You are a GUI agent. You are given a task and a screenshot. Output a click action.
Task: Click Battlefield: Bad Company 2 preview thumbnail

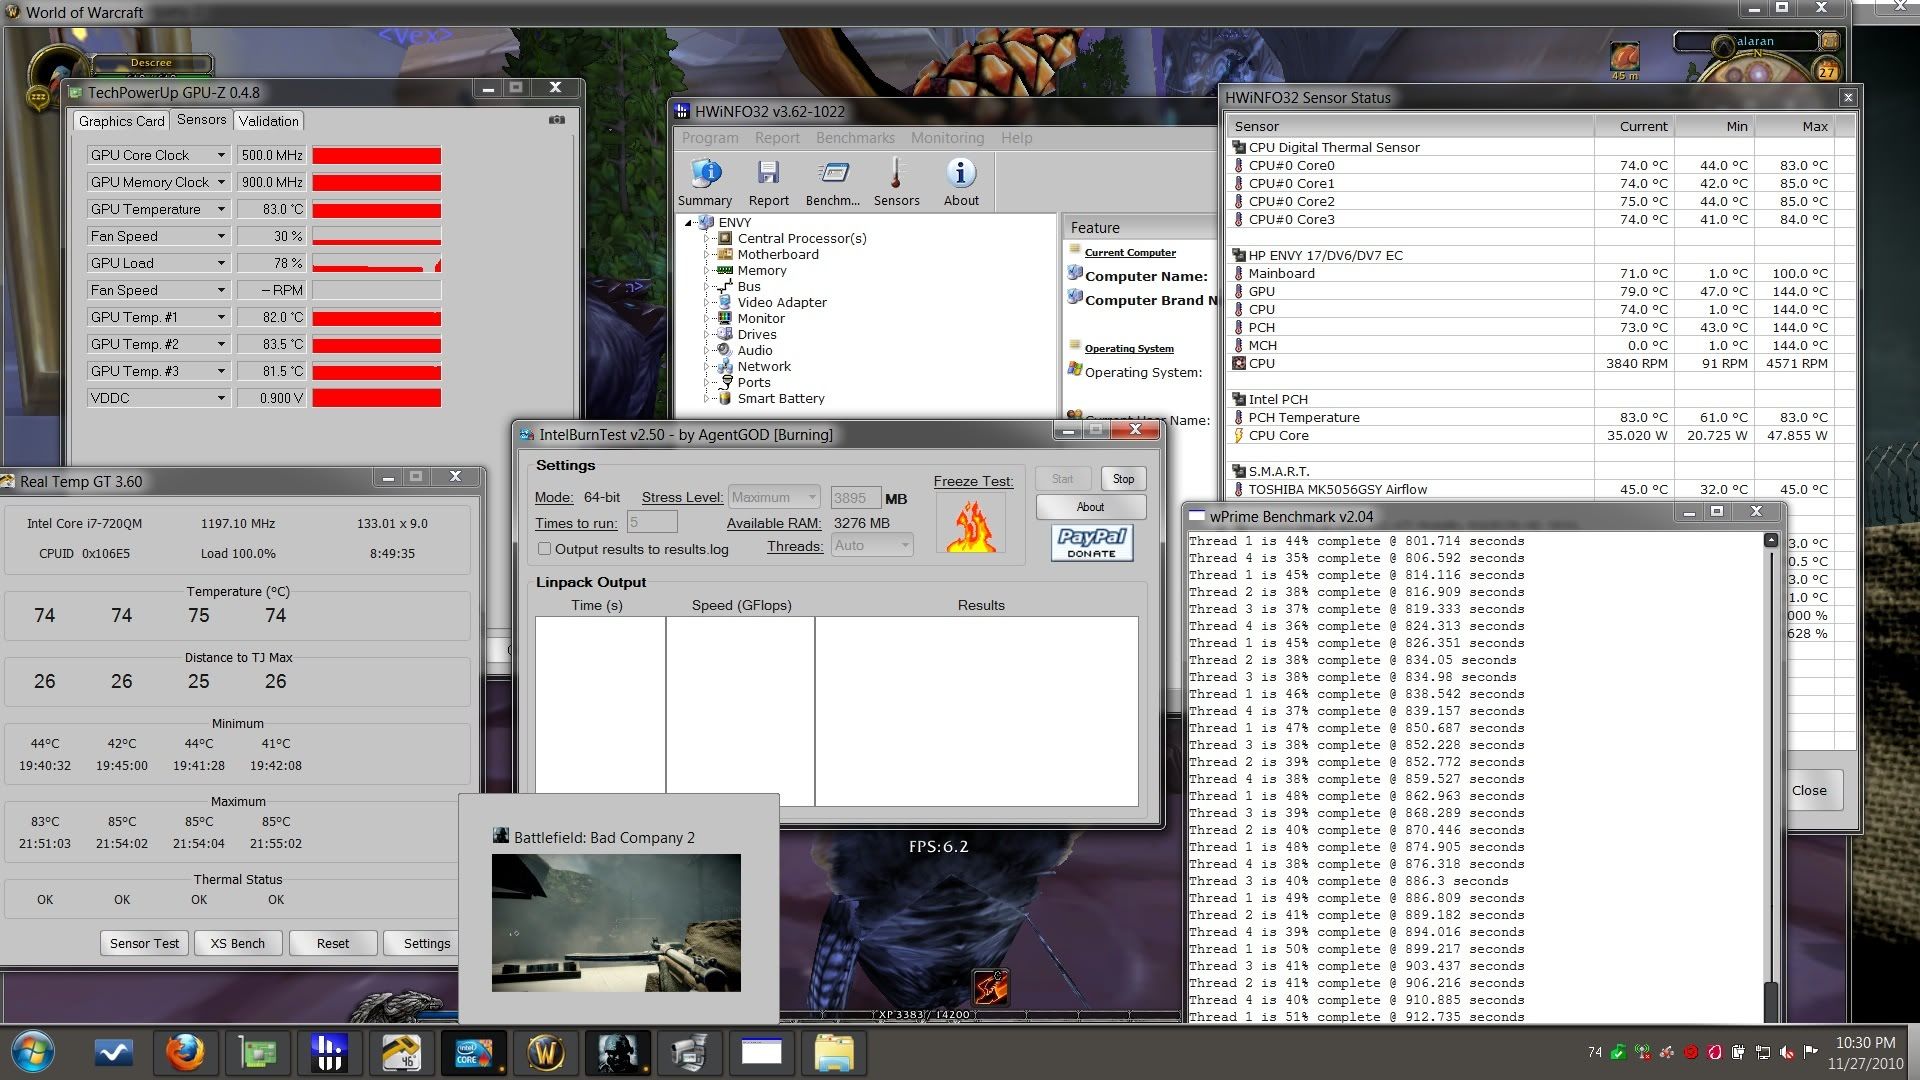pos(616,922)
